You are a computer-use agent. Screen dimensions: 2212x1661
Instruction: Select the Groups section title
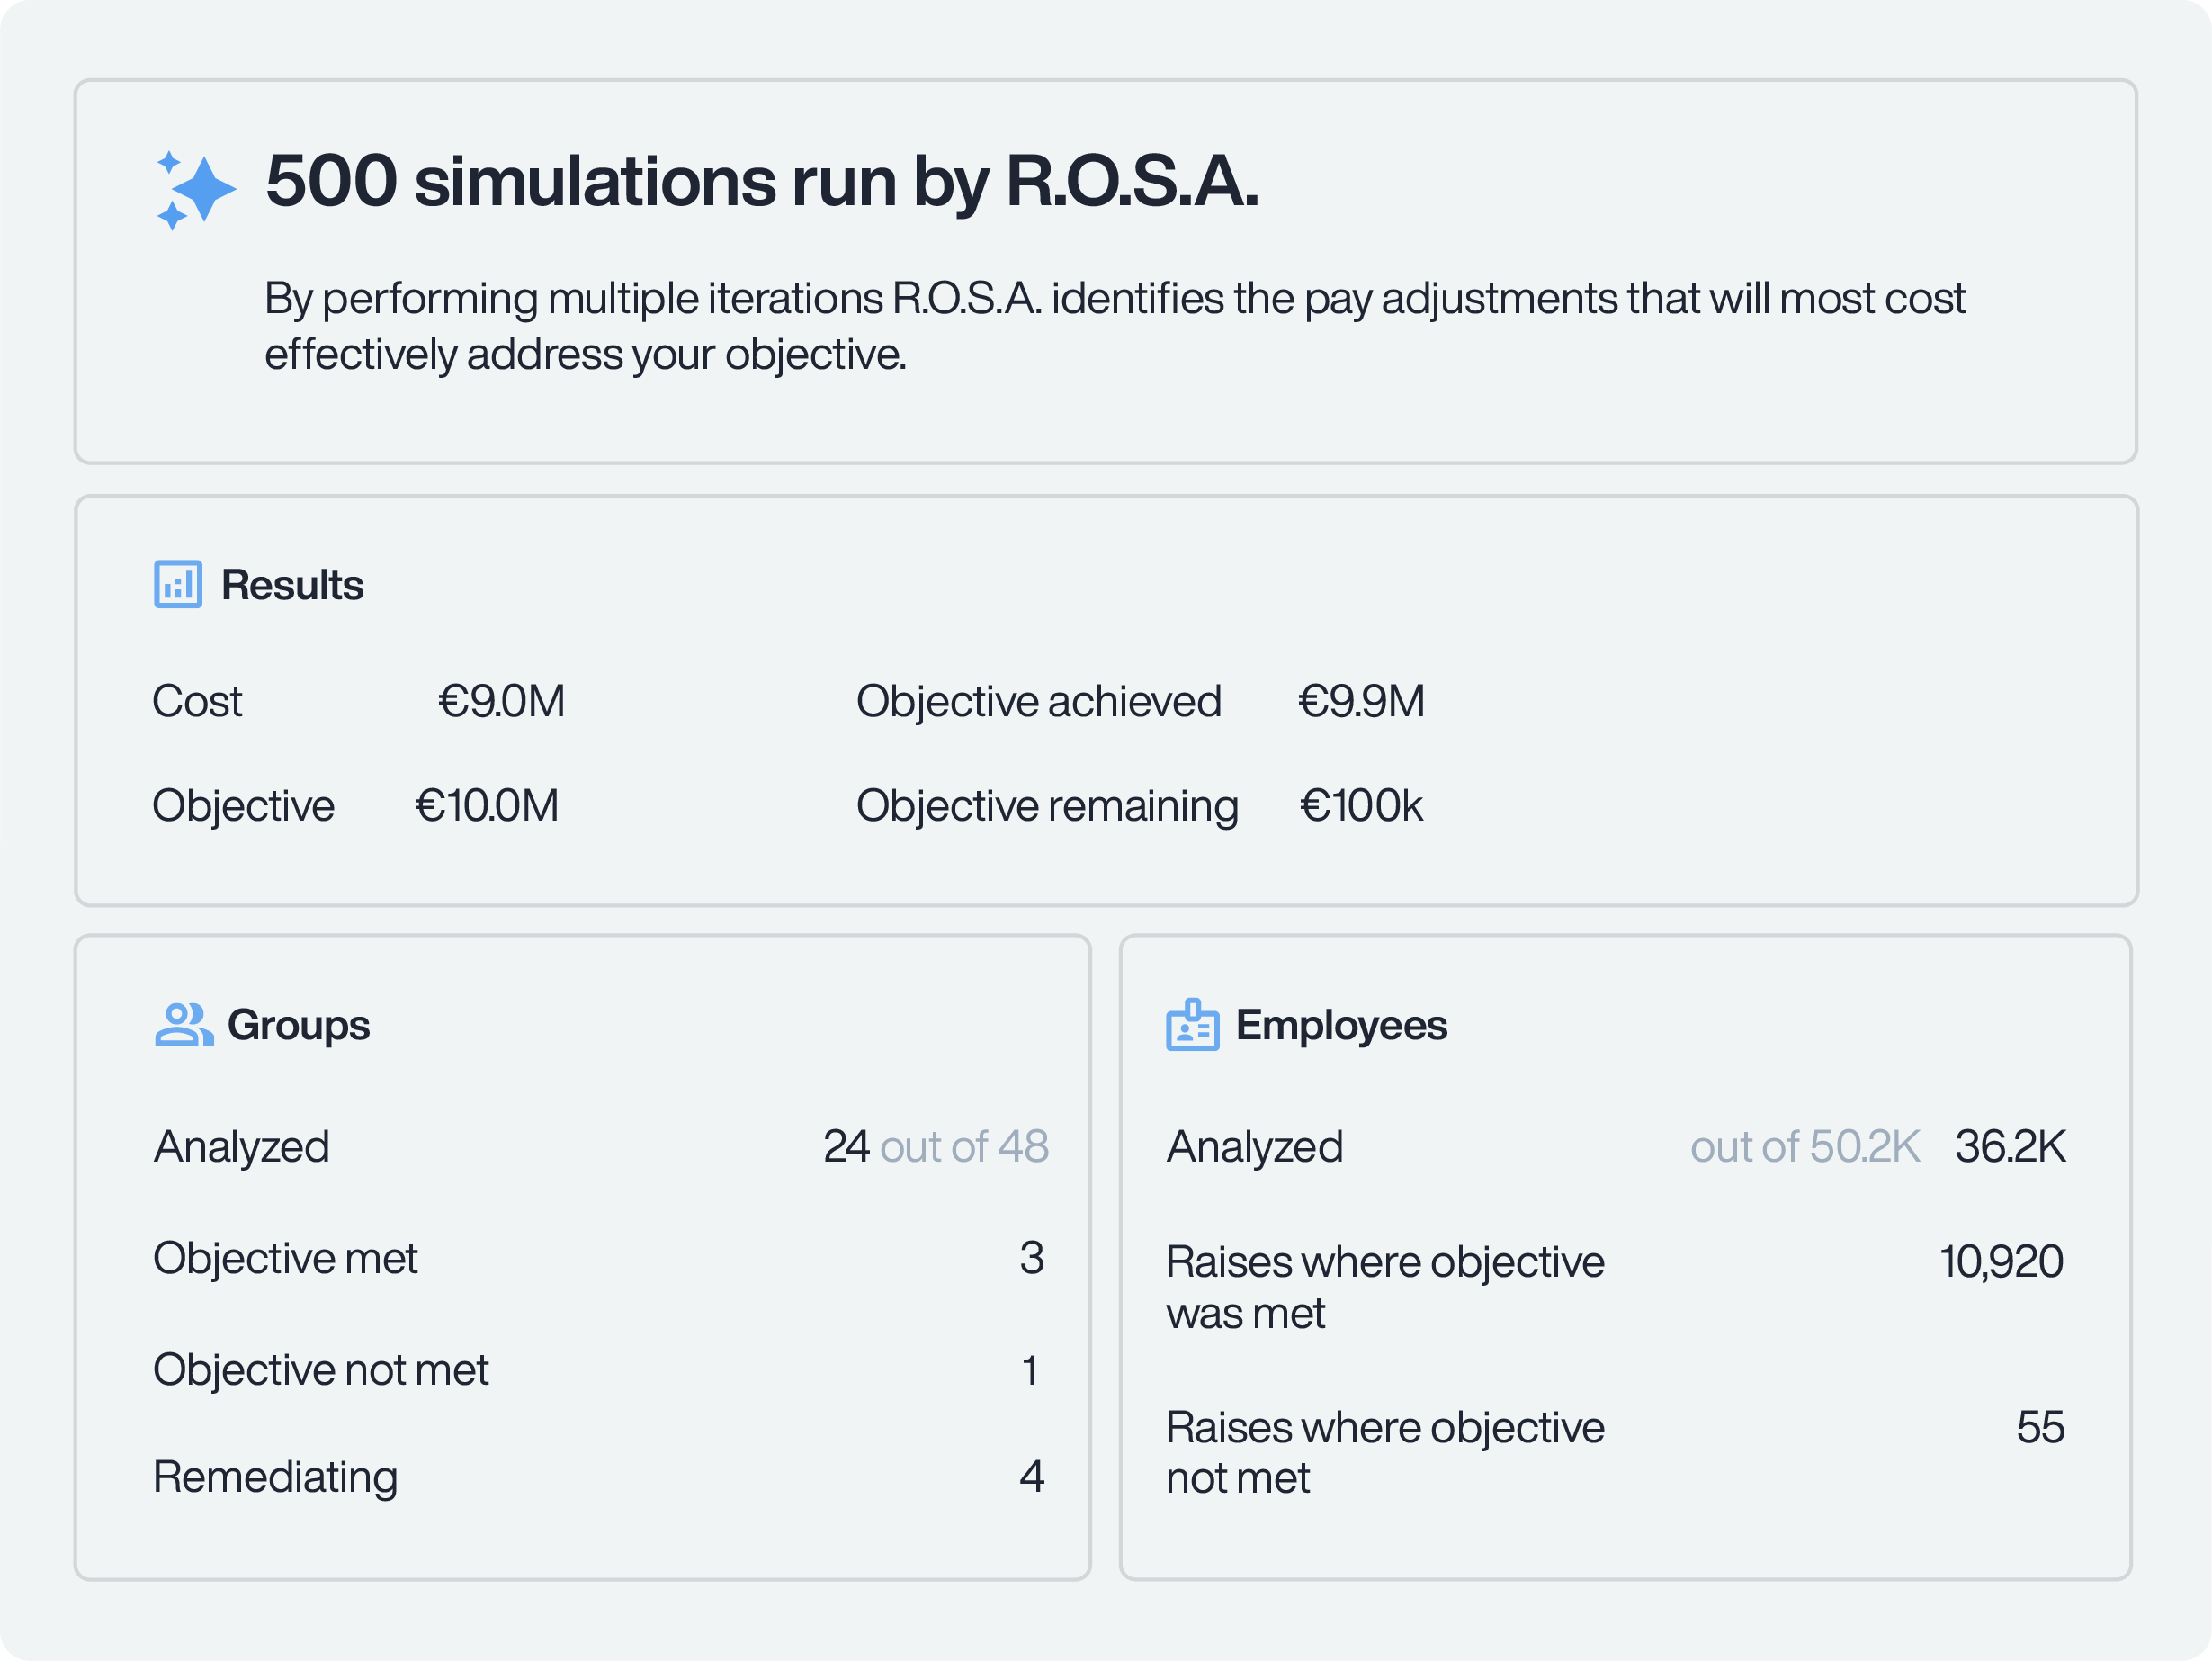coord(298,1025)
